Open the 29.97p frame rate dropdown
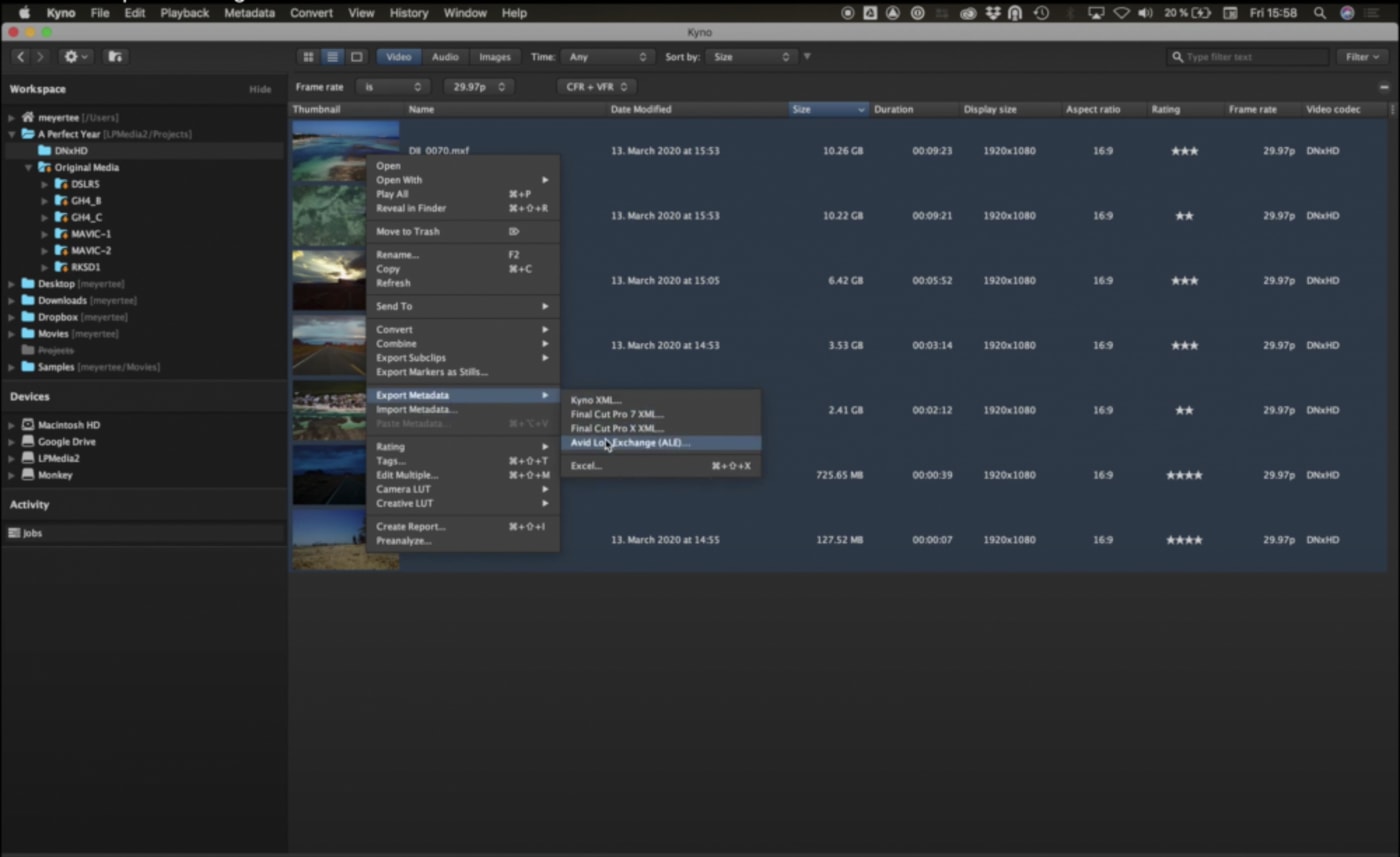 [x=479, y=87]
